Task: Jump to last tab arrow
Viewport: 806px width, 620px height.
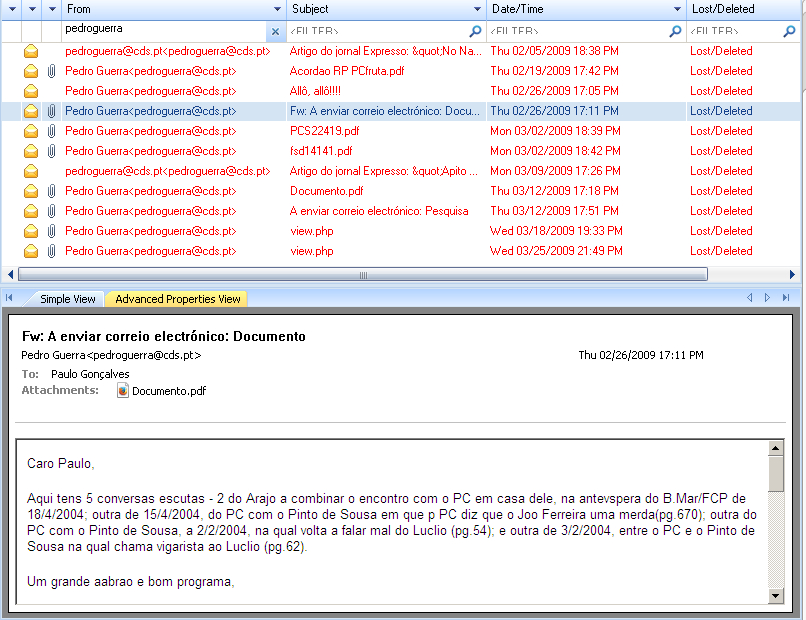Action: tap(785, 298)
